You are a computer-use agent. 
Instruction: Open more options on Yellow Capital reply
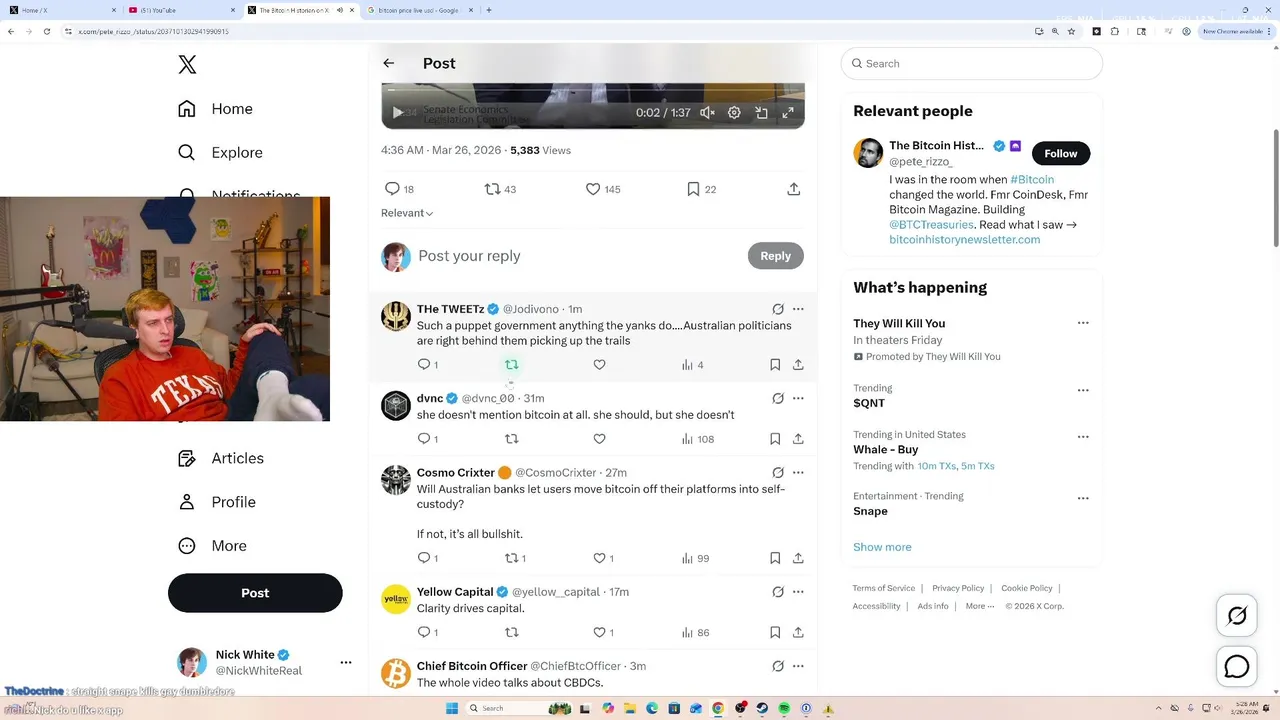pyautogui.click(x=798, y=591)
